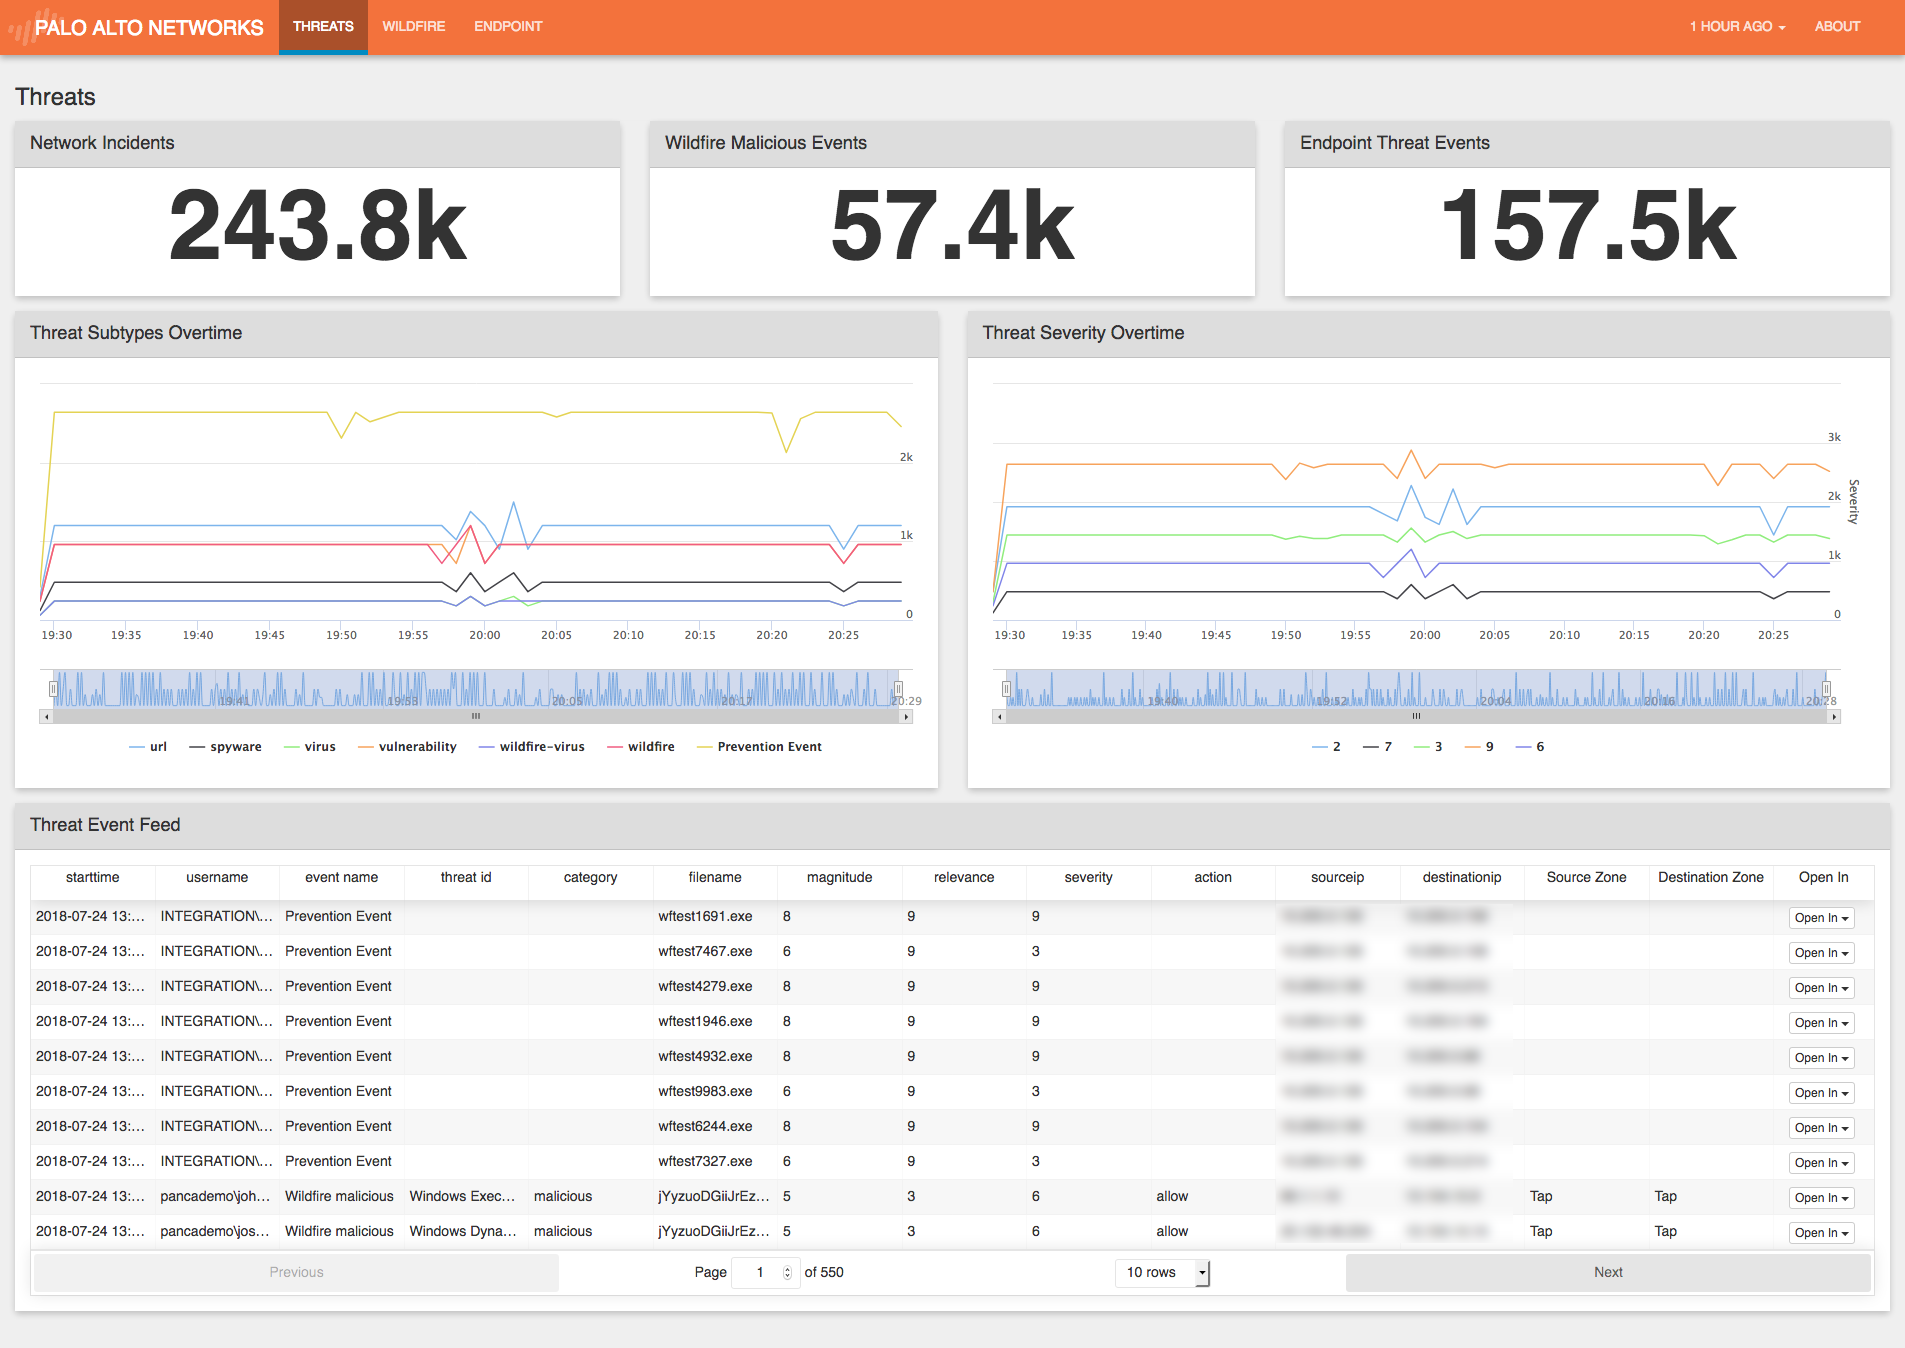Toggle the vulnerability series in legend

tap(407, 747)
